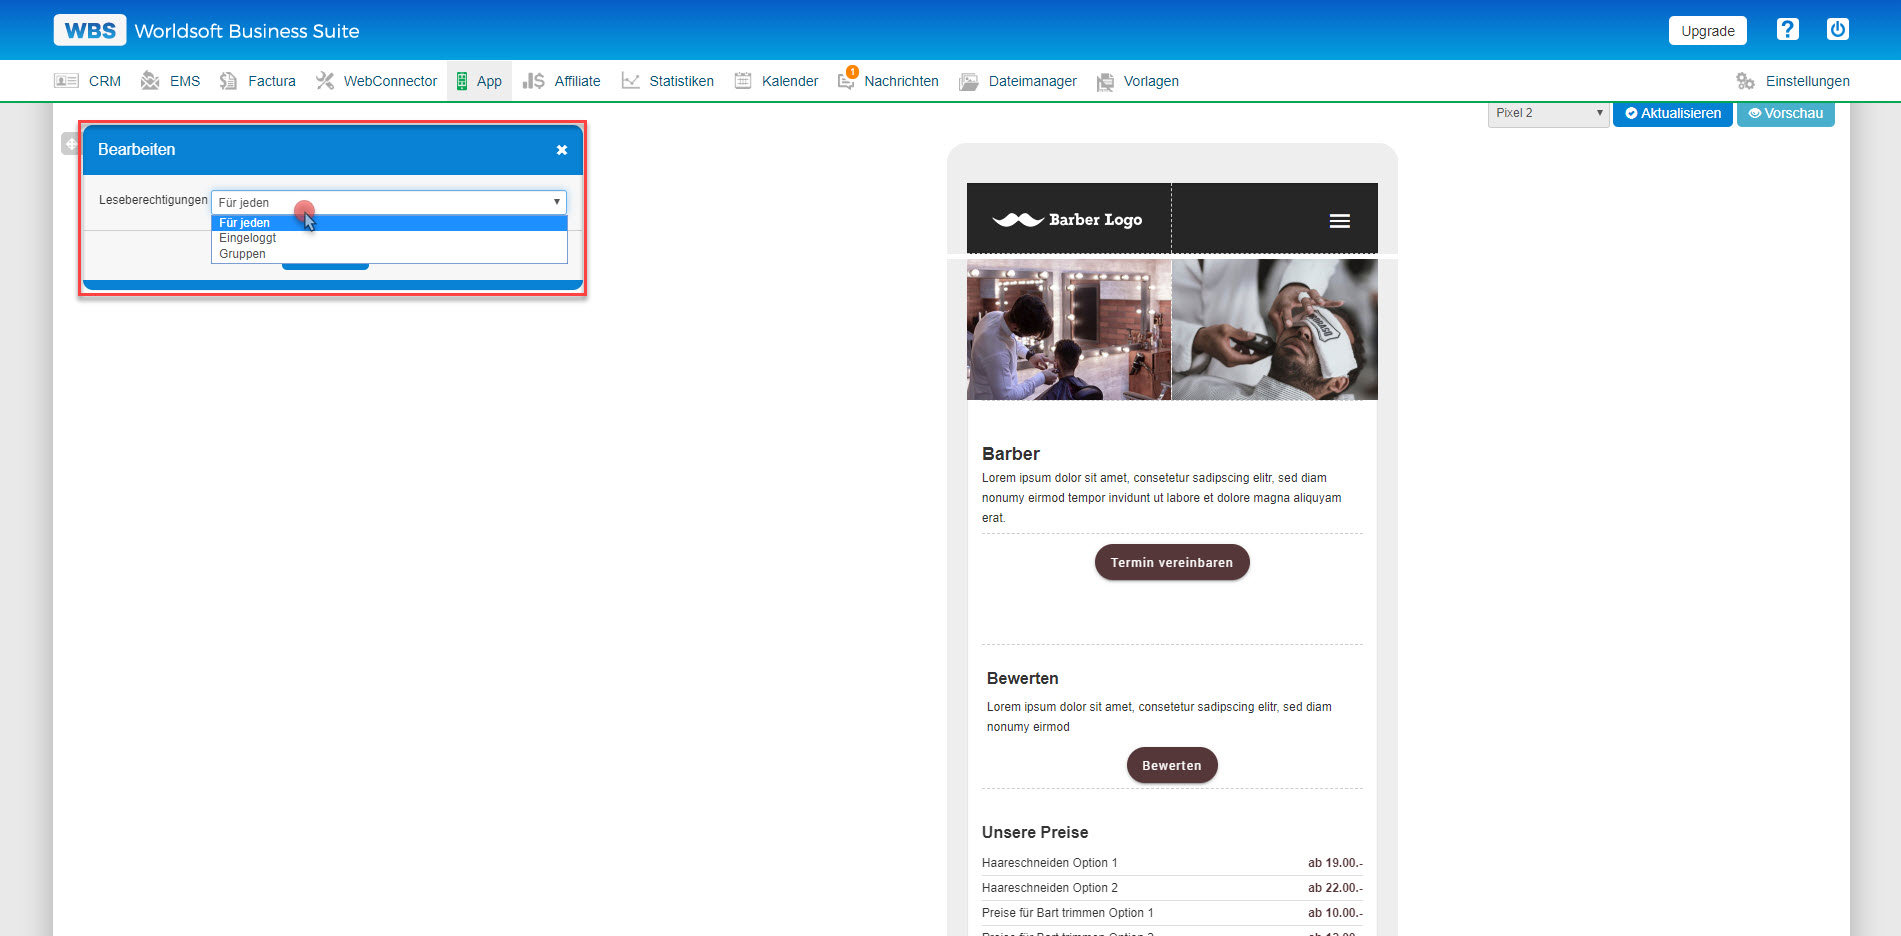1901x936 pixels.
Task: Click the 'Termin vereinbaren' button in preview
Action: [1171, 562]
